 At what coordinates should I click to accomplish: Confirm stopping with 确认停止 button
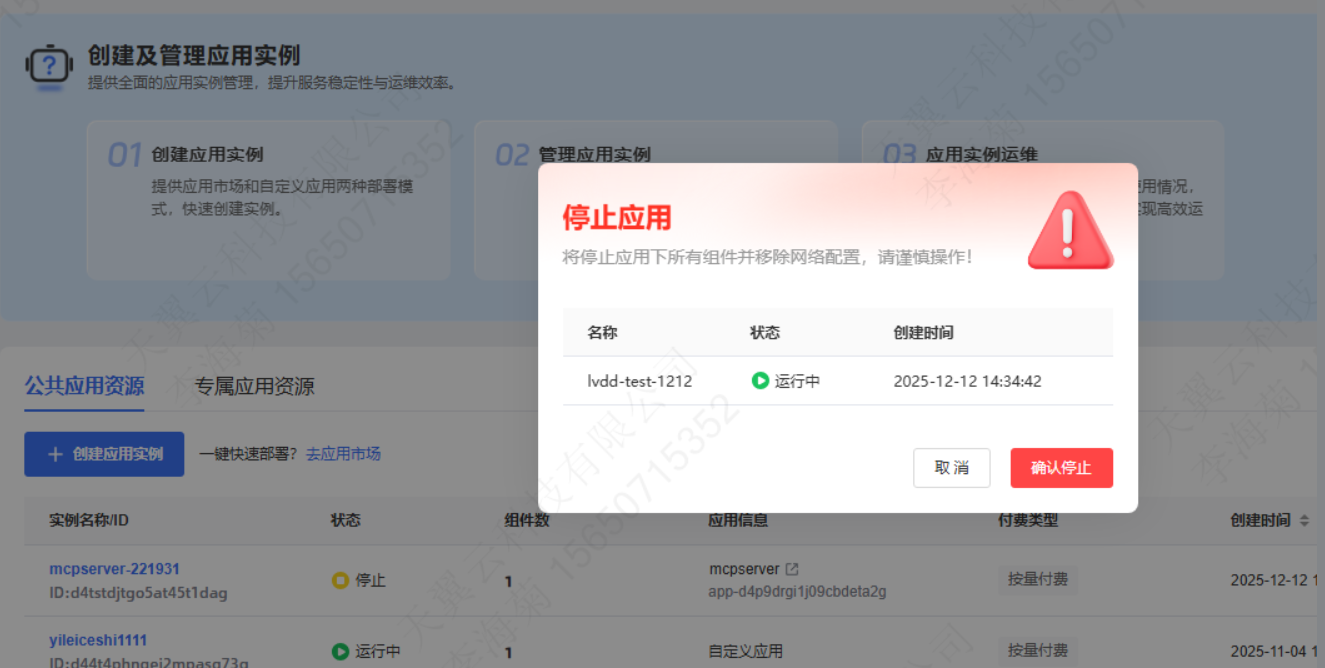pyautogui.click(x=1061, y=468)
